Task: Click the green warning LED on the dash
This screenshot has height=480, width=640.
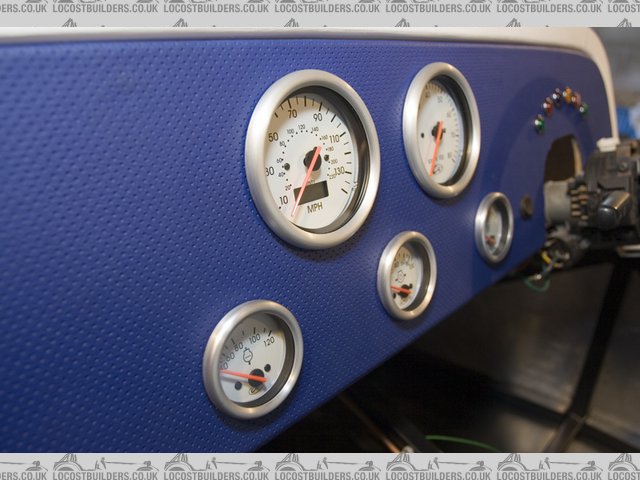Action: (x=539, y=123)
